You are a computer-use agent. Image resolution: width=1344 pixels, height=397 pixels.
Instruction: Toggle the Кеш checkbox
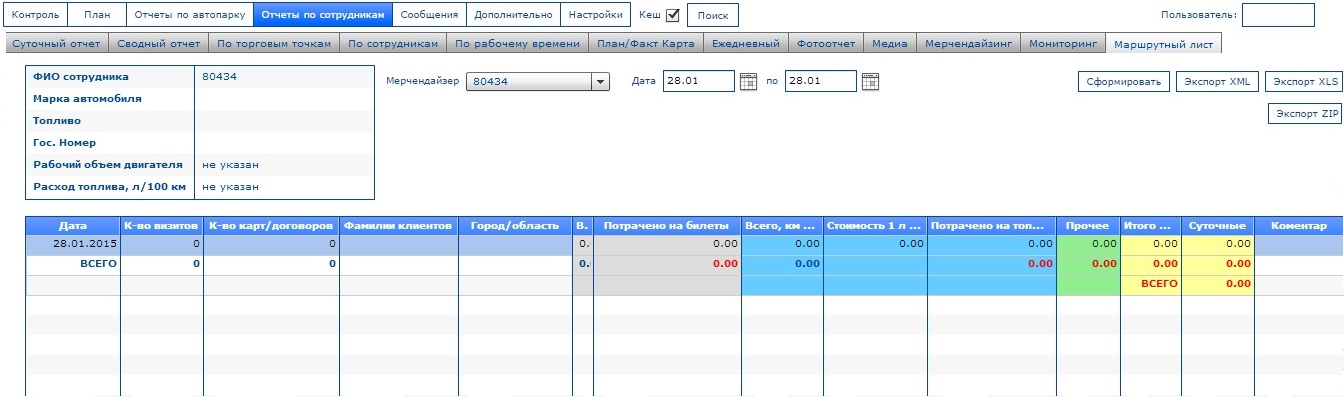tap(672, 15)
